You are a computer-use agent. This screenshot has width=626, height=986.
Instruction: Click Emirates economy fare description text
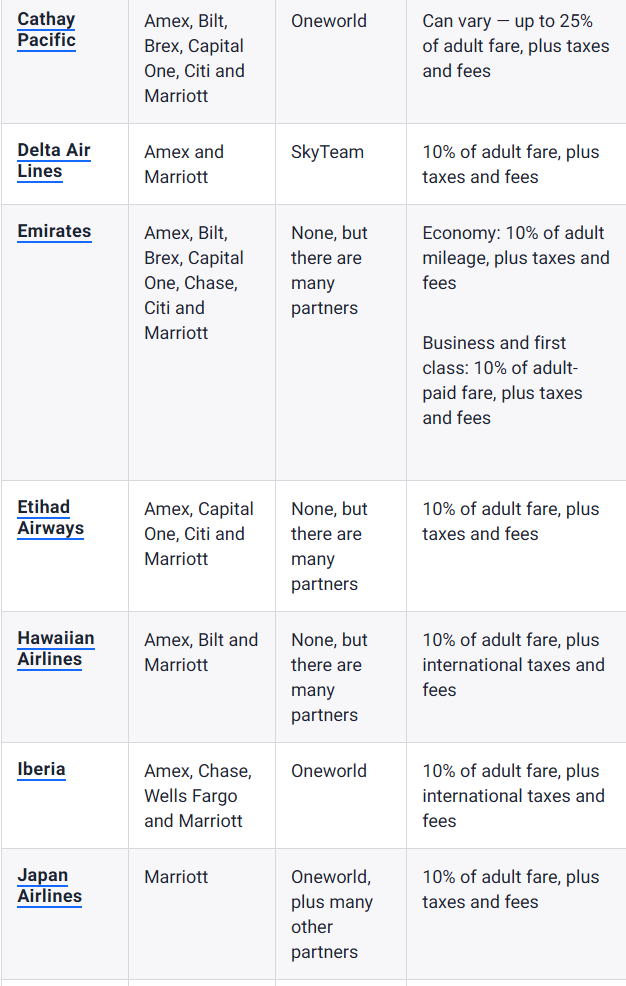coord(515,258)
